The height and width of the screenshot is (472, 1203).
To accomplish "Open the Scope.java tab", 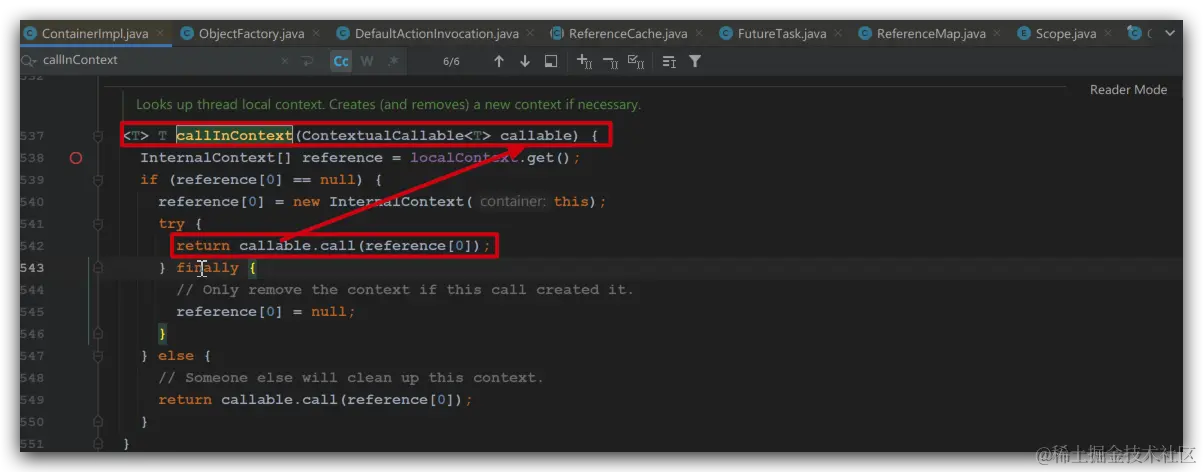I will [1065, 33].
